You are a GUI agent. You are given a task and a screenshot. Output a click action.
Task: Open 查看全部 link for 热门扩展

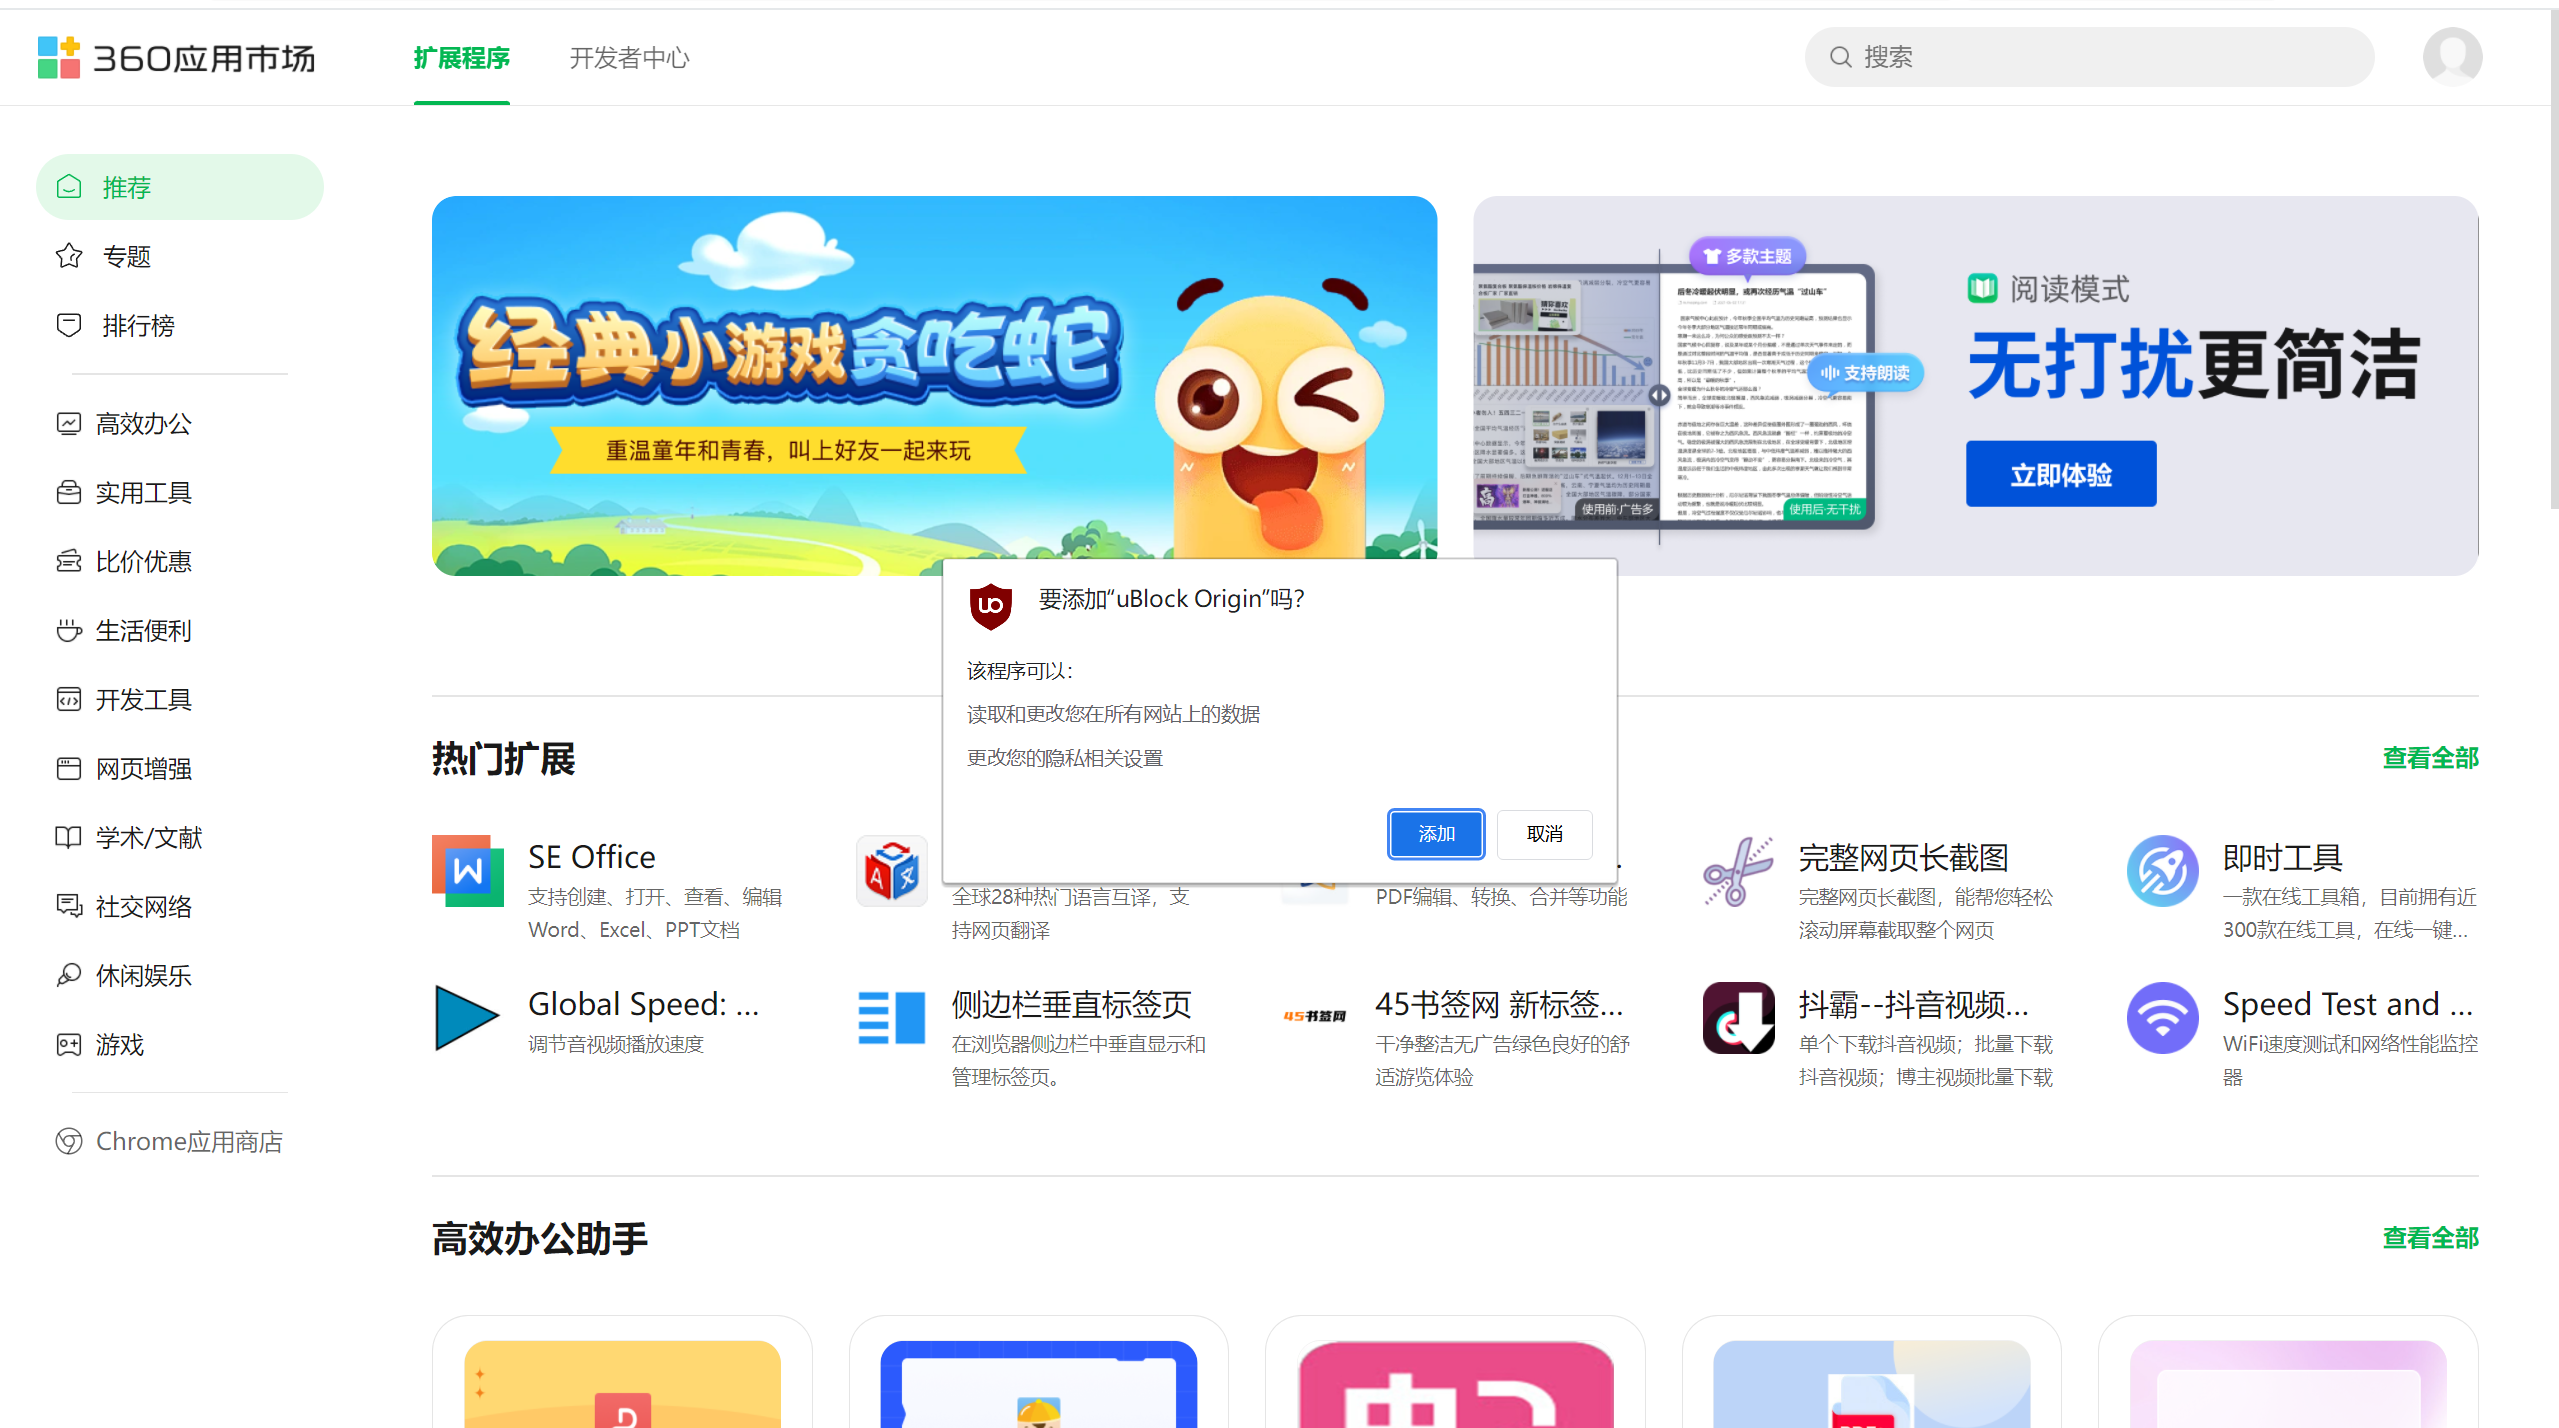point(2429,758)
